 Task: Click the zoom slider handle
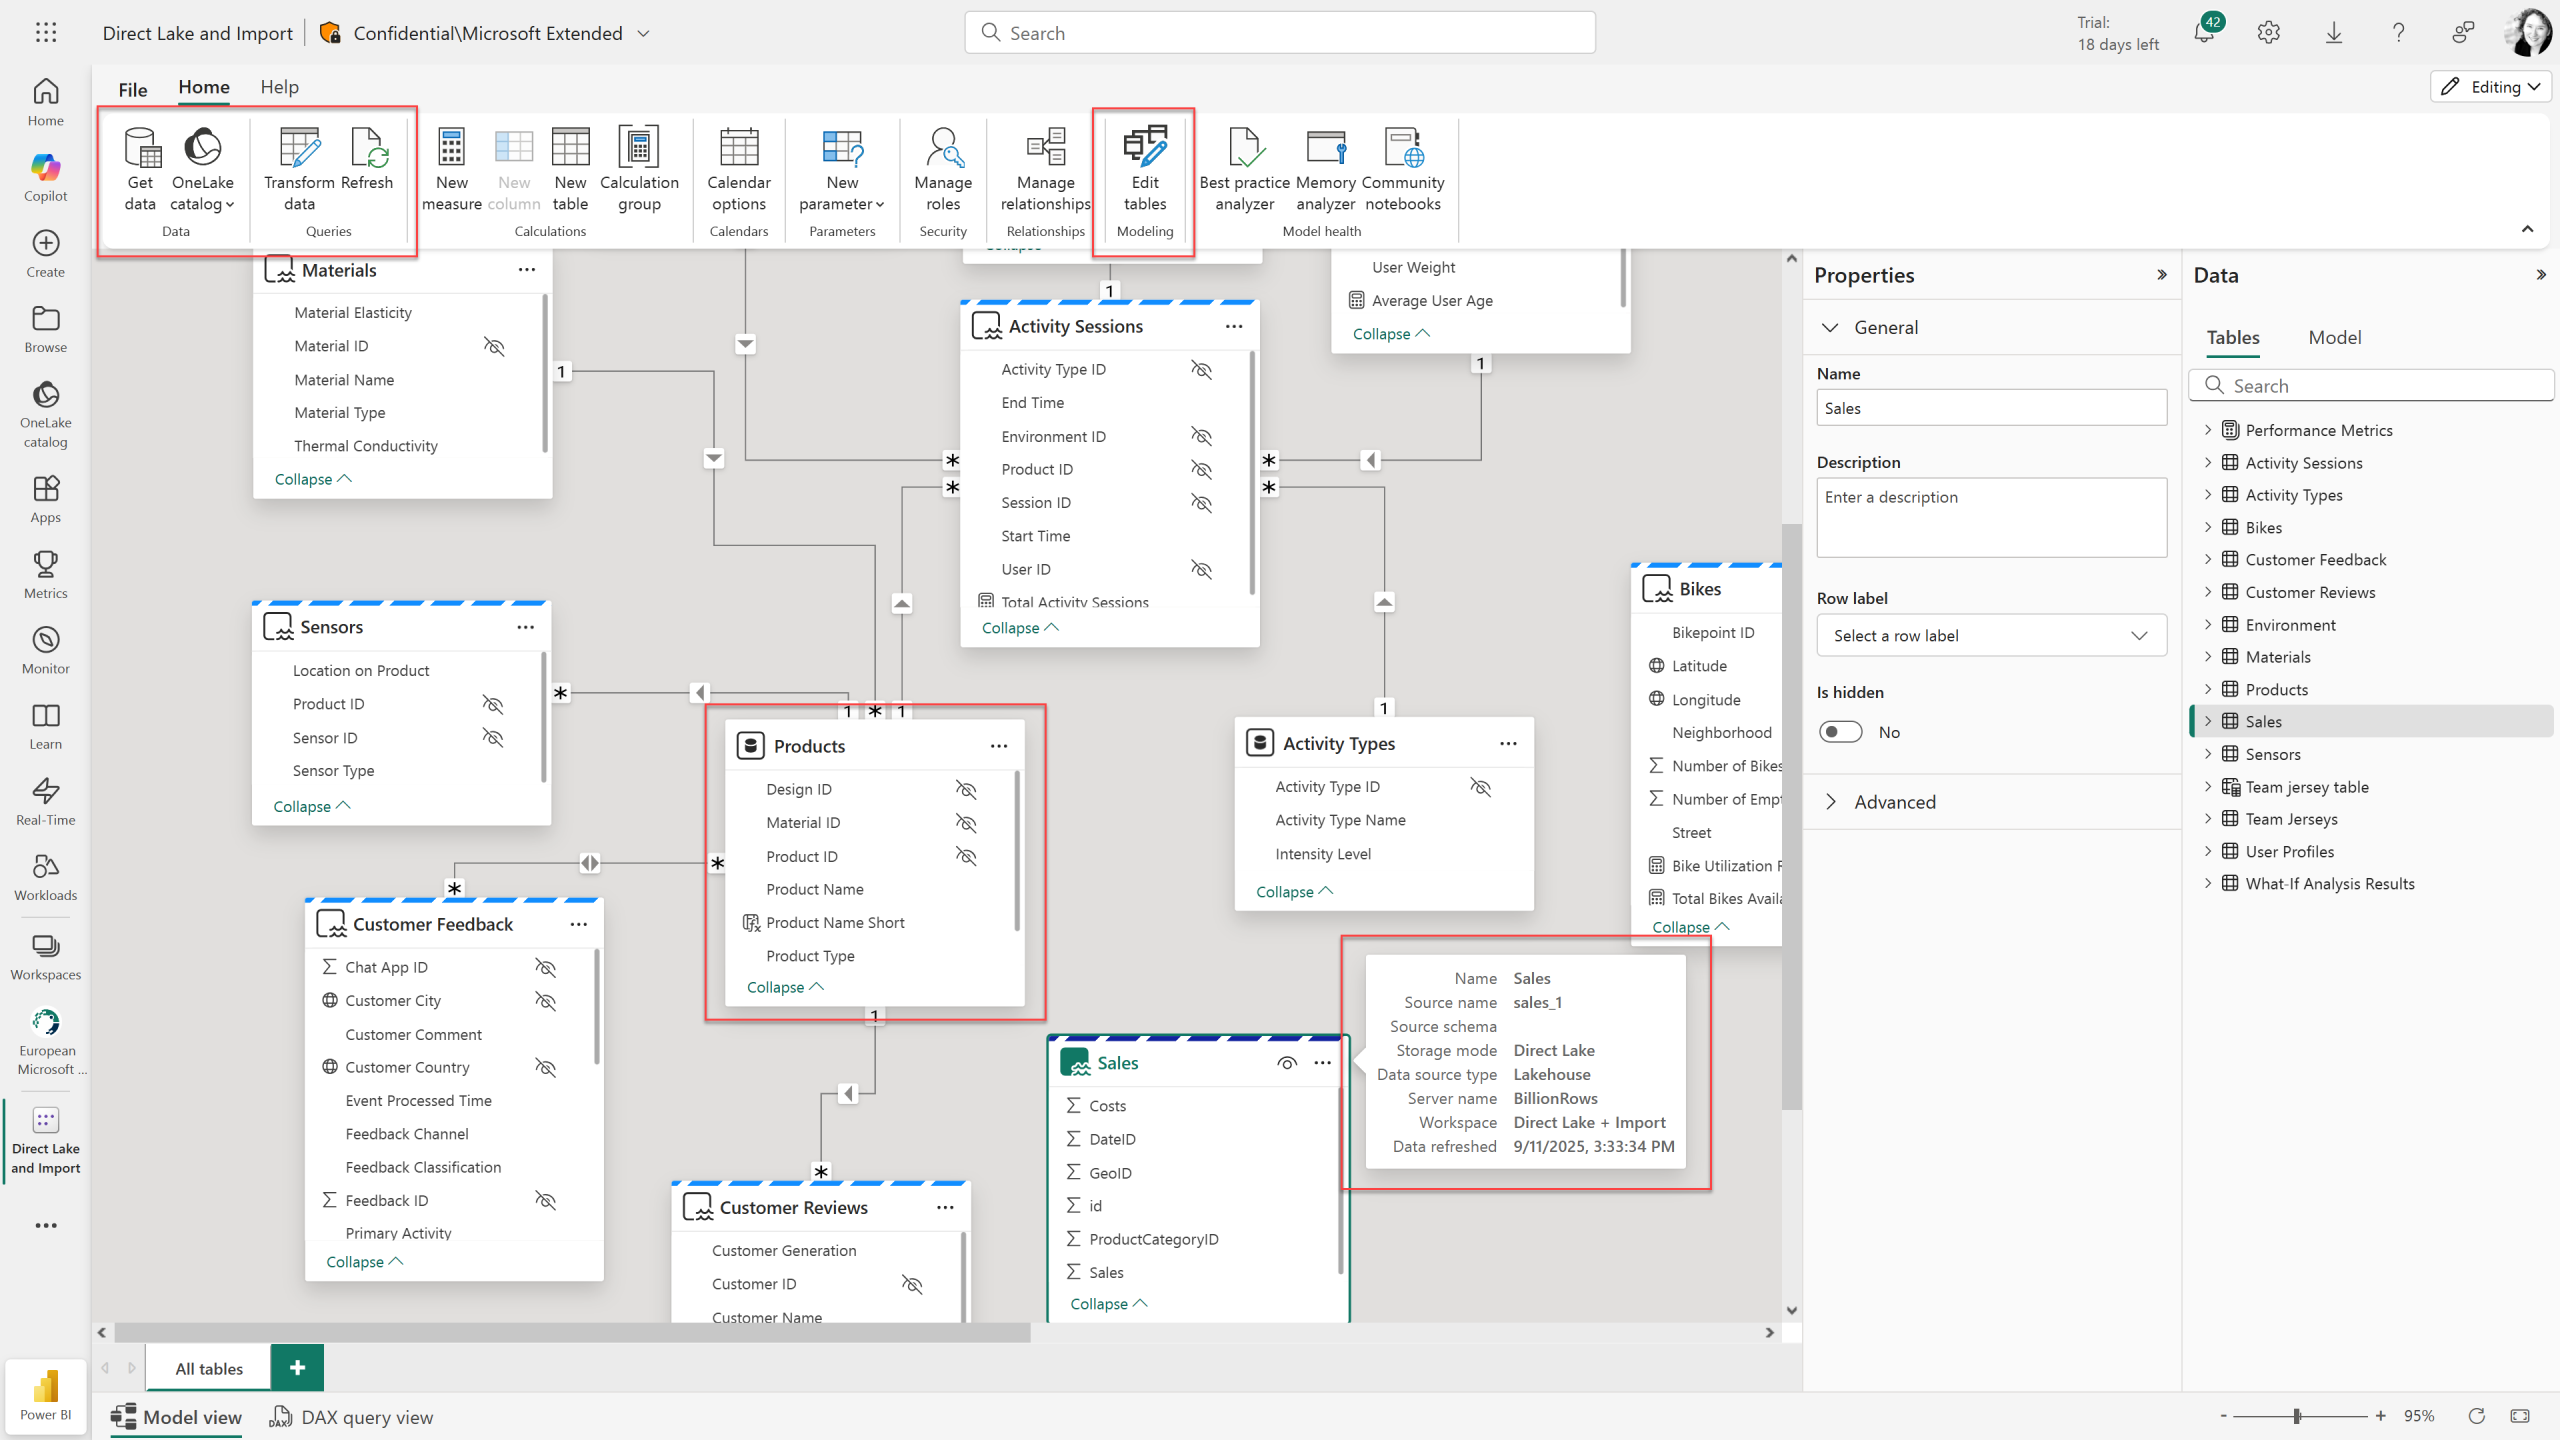point(2297,1416)
